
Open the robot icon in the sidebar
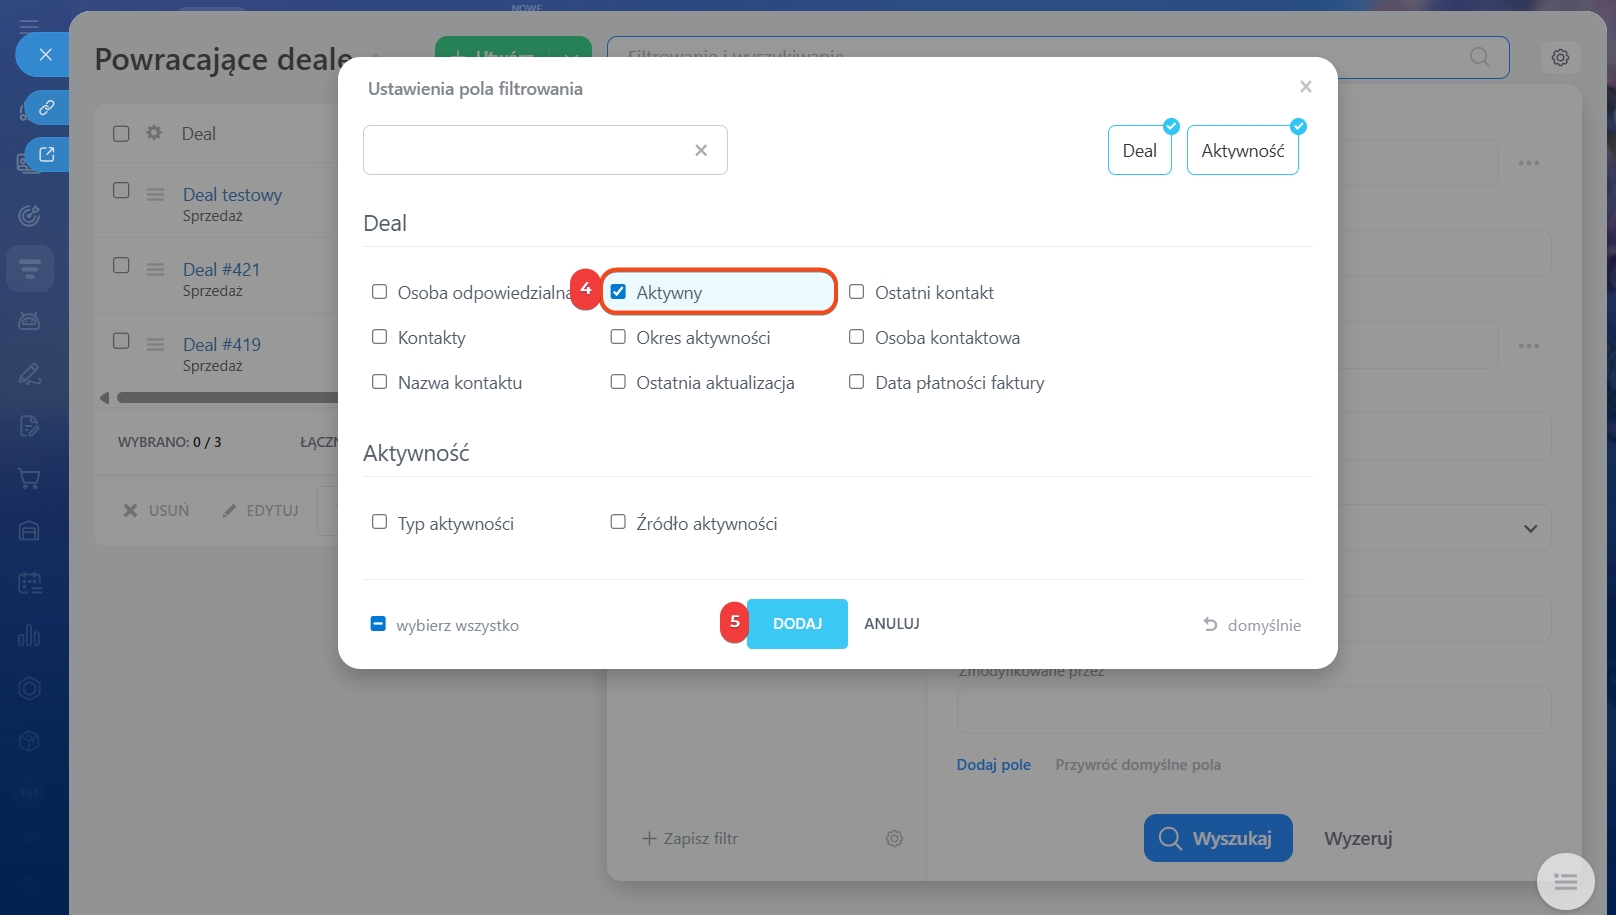click(30, 321)
